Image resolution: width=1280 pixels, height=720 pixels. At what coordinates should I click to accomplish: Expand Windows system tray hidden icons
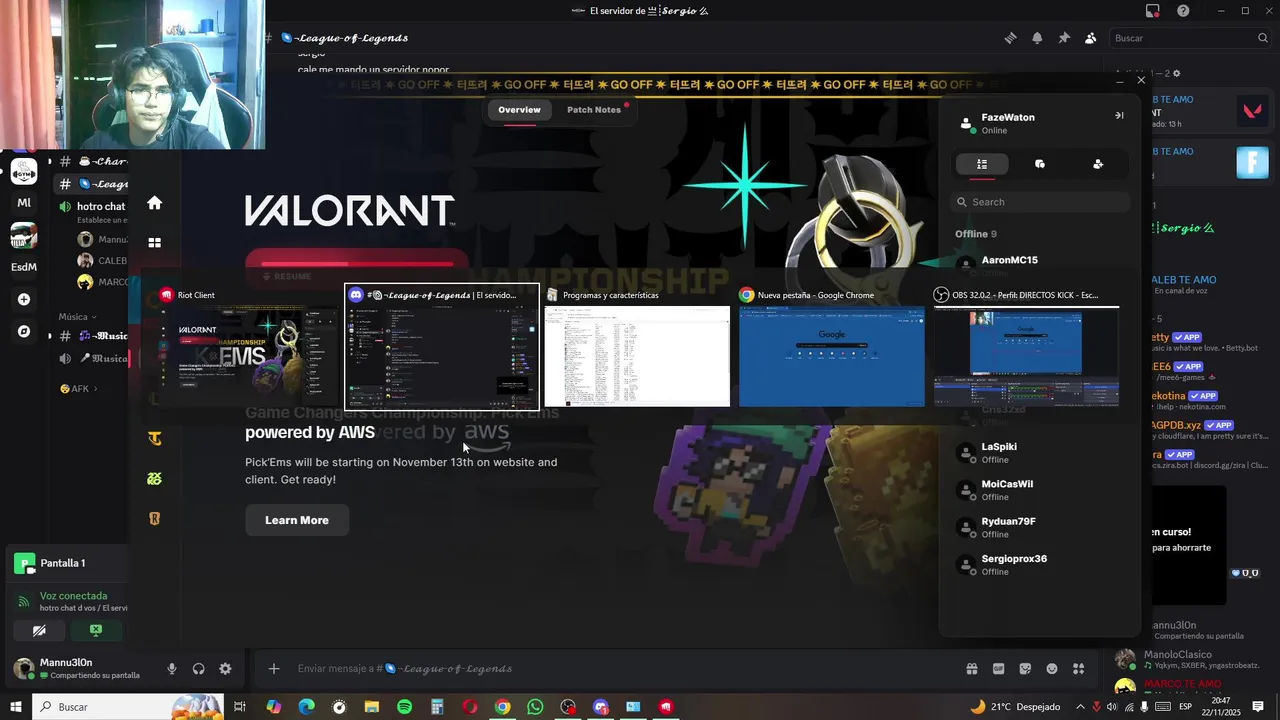coord(1080,707)
